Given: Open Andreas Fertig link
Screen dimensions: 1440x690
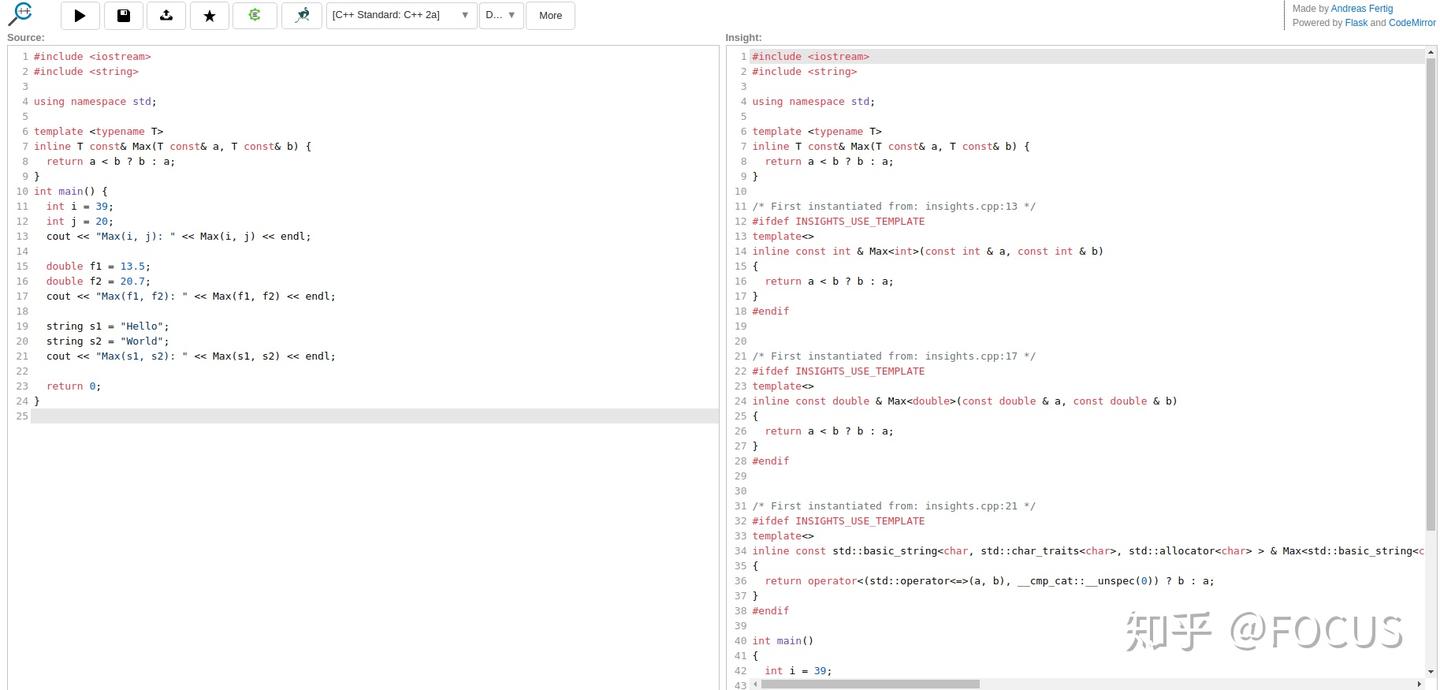Looking at the screenshot, I should pos(1361,8).
